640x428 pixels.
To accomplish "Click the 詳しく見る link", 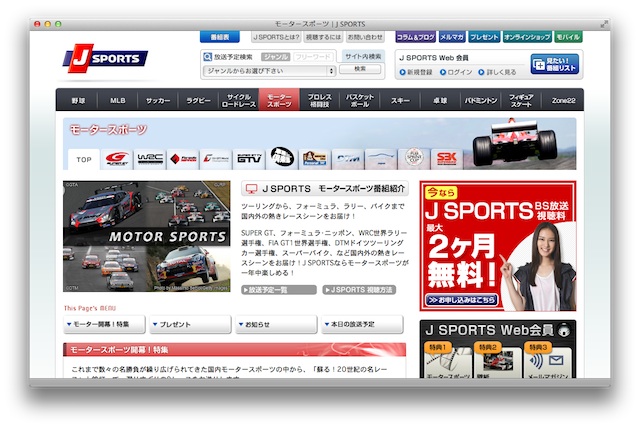I will 497,72.
